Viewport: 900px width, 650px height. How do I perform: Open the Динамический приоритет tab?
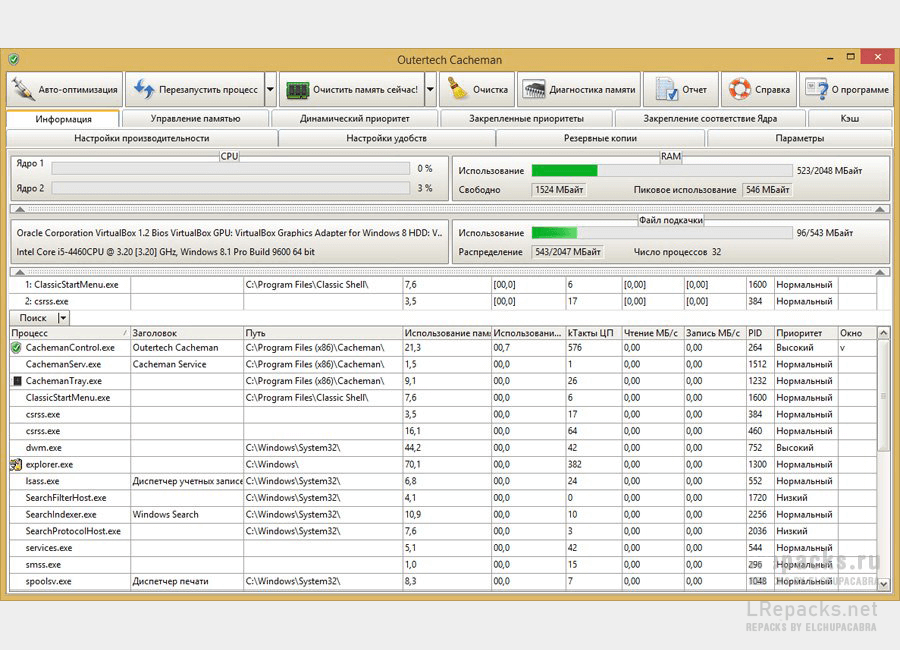355,119
